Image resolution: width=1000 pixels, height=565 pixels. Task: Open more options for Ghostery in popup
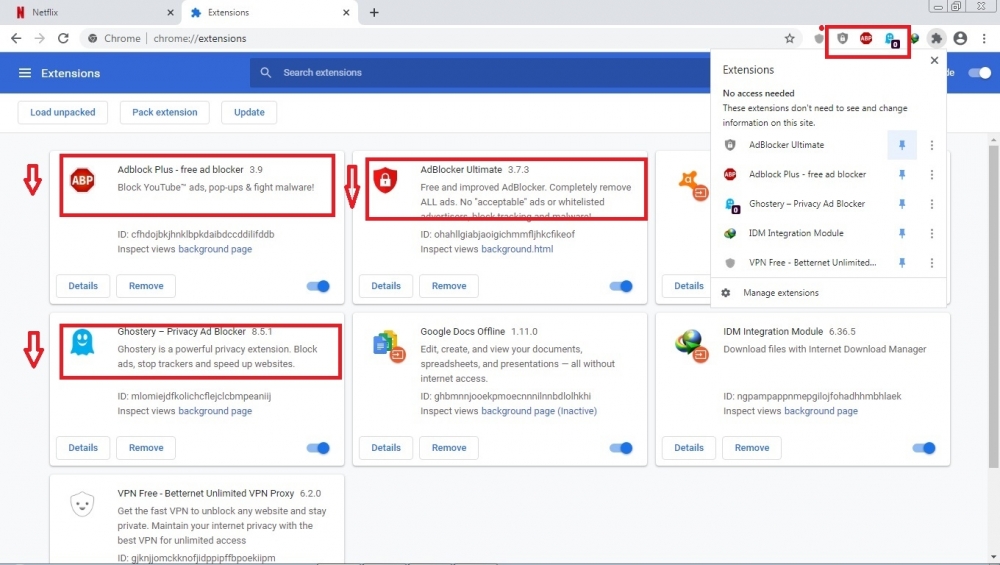(x=932, y=204)
